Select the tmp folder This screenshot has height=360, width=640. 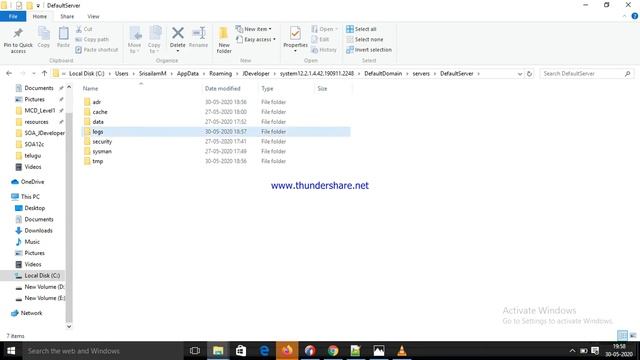click(98, 161)
